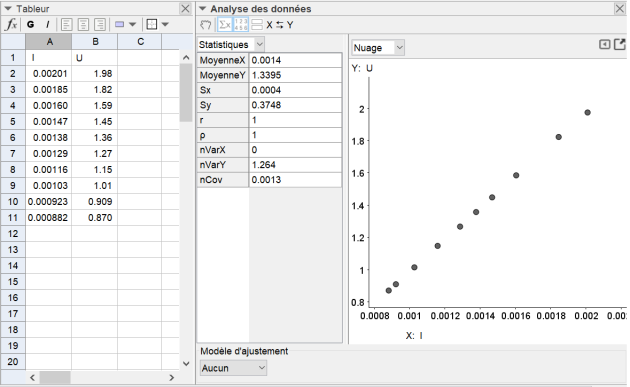Select column B header
630x387 pixels.
(x=95, y=42)
